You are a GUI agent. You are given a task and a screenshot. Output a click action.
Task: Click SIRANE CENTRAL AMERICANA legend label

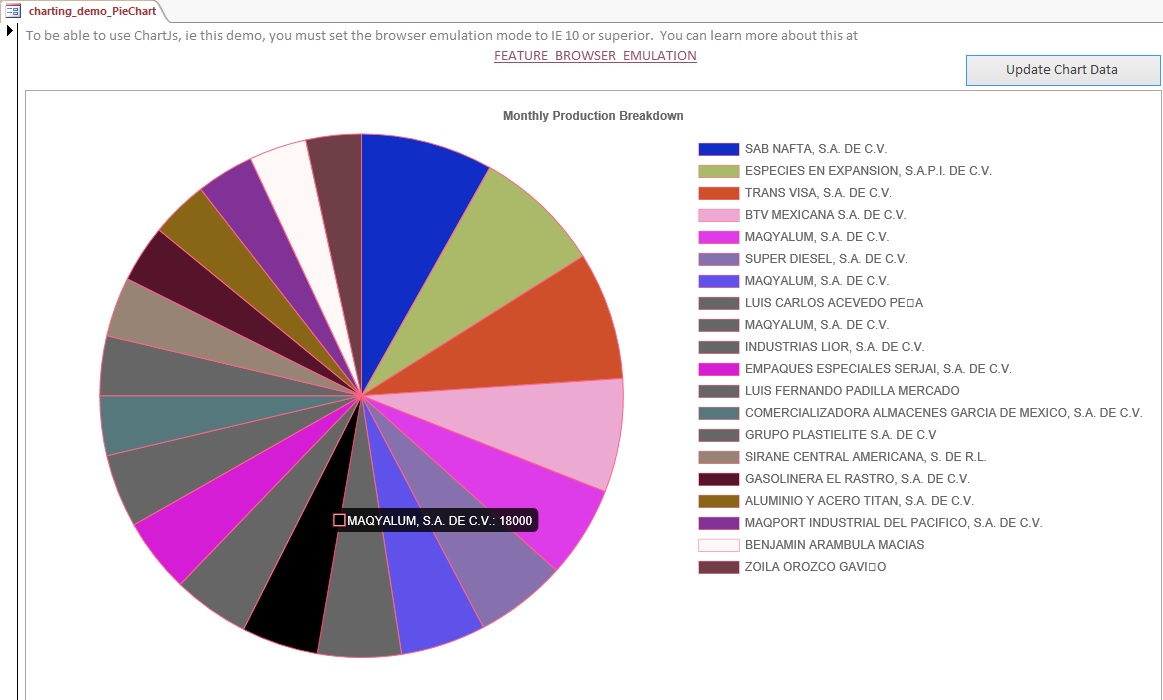click(866, 457)
